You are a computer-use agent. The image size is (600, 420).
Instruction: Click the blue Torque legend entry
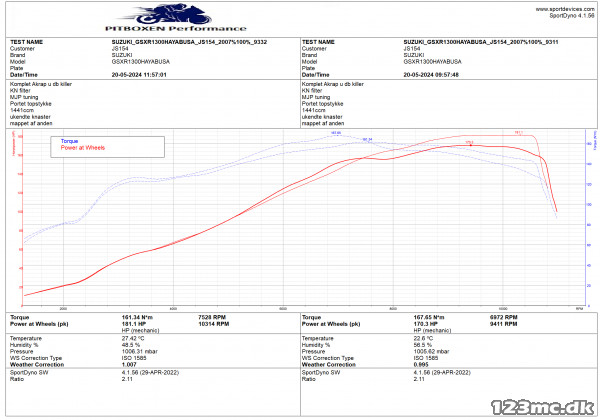69,141
